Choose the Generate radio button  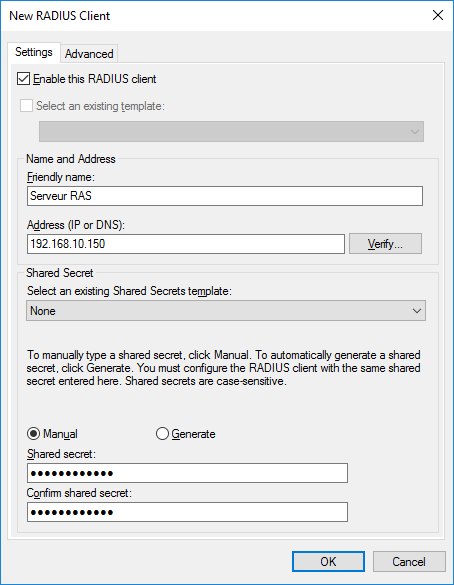click(x=162, y=434)
